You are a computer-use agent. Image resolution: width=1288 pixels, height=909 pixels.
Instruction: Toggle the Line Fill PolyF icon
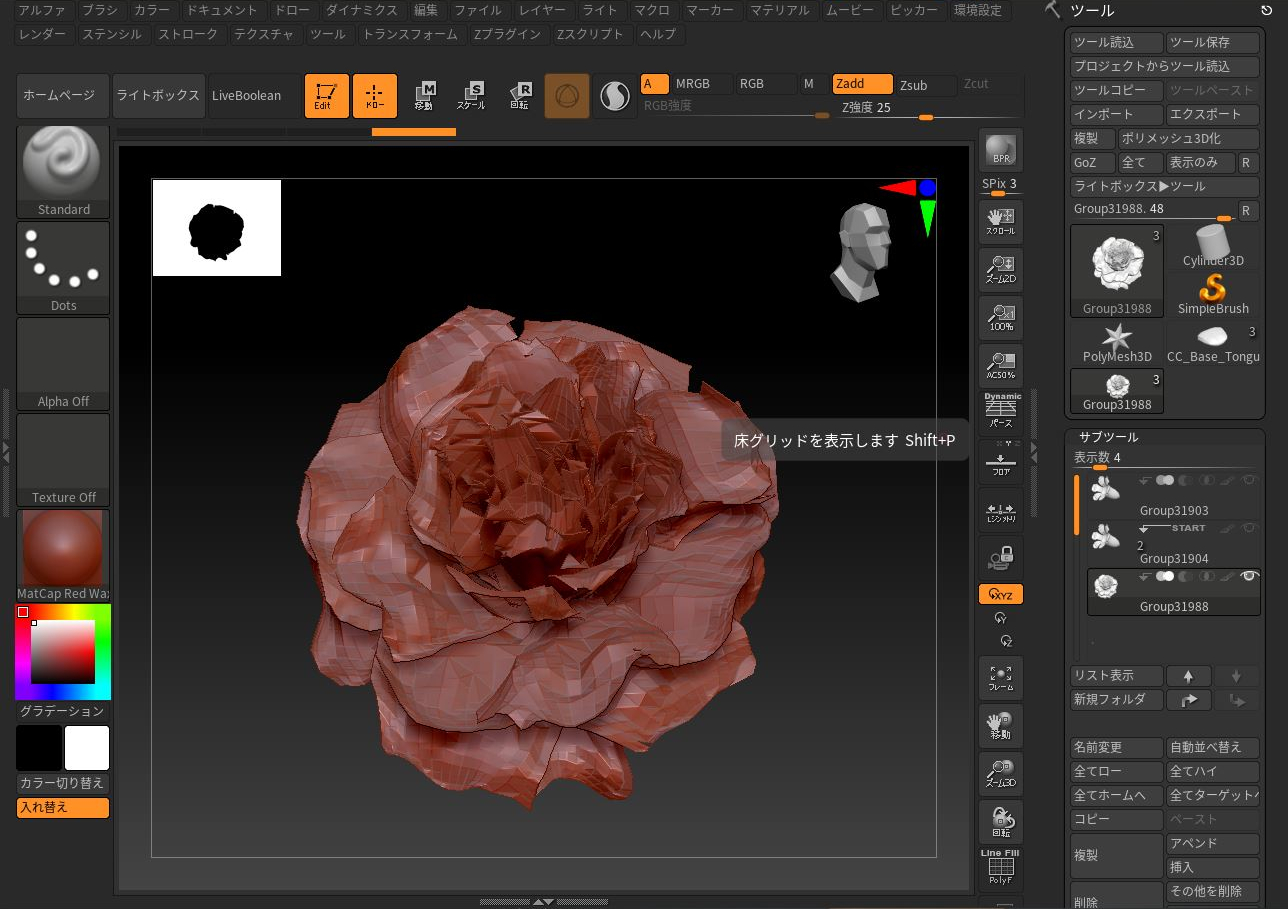point(1001,867)
